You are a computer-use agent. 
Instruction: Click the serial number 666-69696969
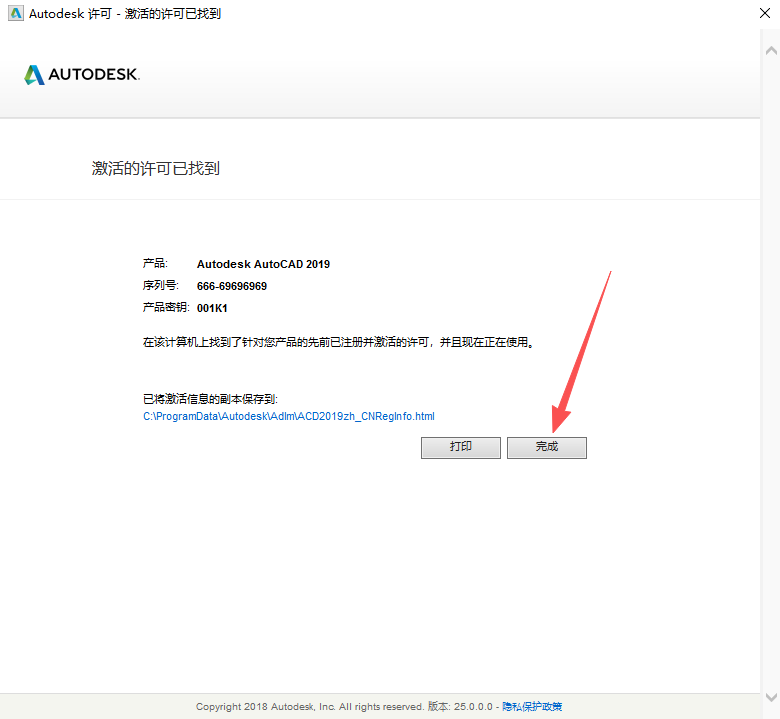232,286
